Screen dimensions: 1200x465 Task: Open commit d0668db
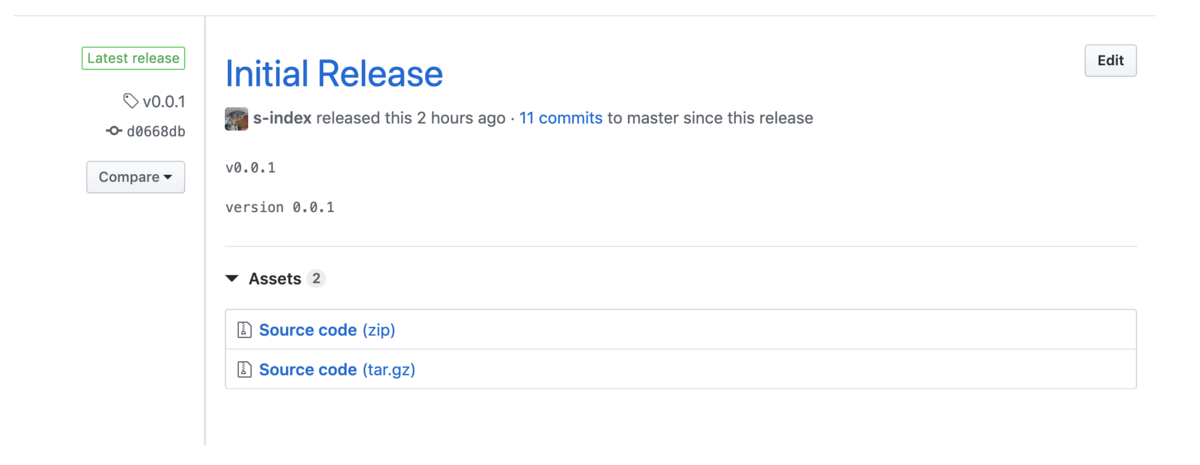[156, 132]
